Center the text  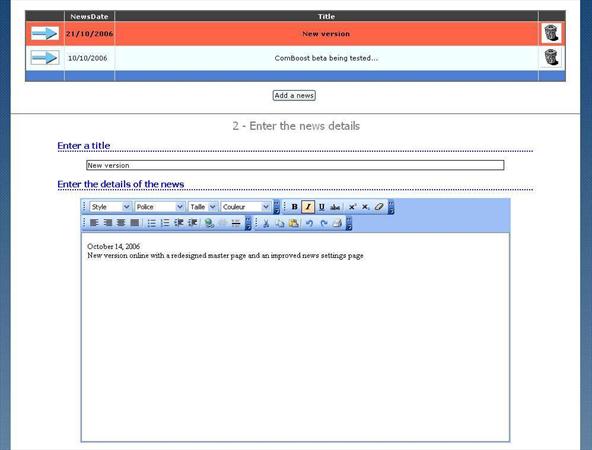pyautogui.click(x=121, y=223)
